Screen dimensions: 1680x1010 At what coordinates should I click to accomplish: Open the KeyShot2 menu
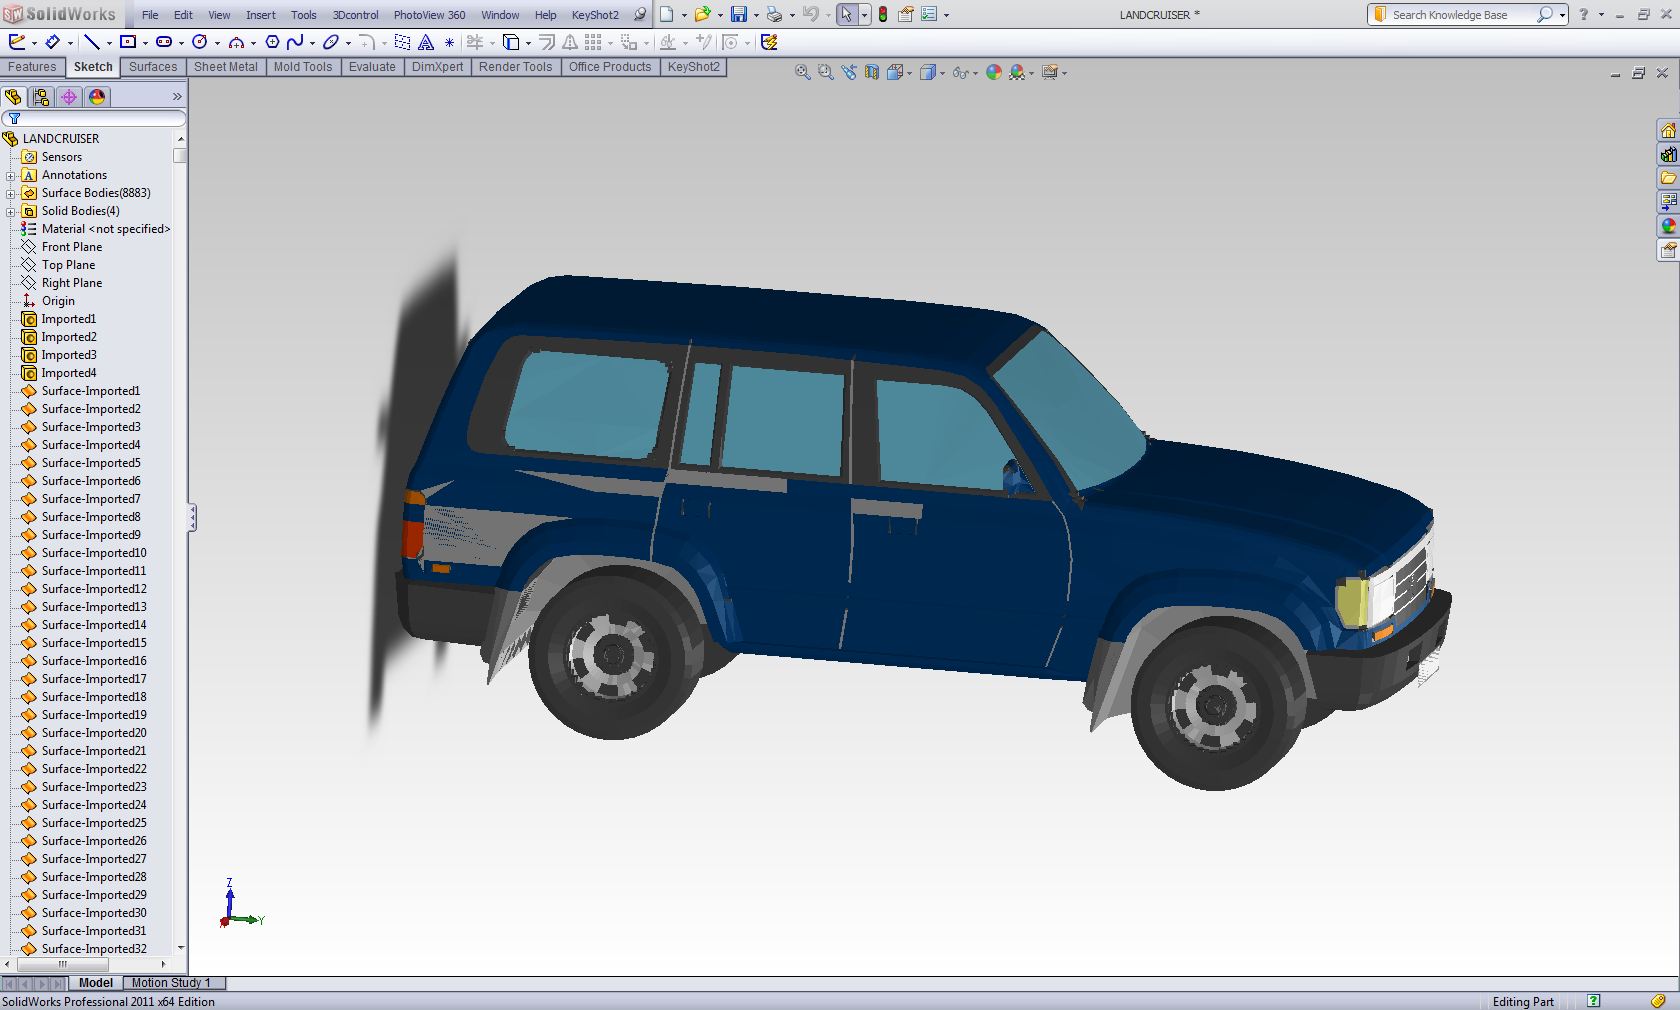(x=595, y=15)
